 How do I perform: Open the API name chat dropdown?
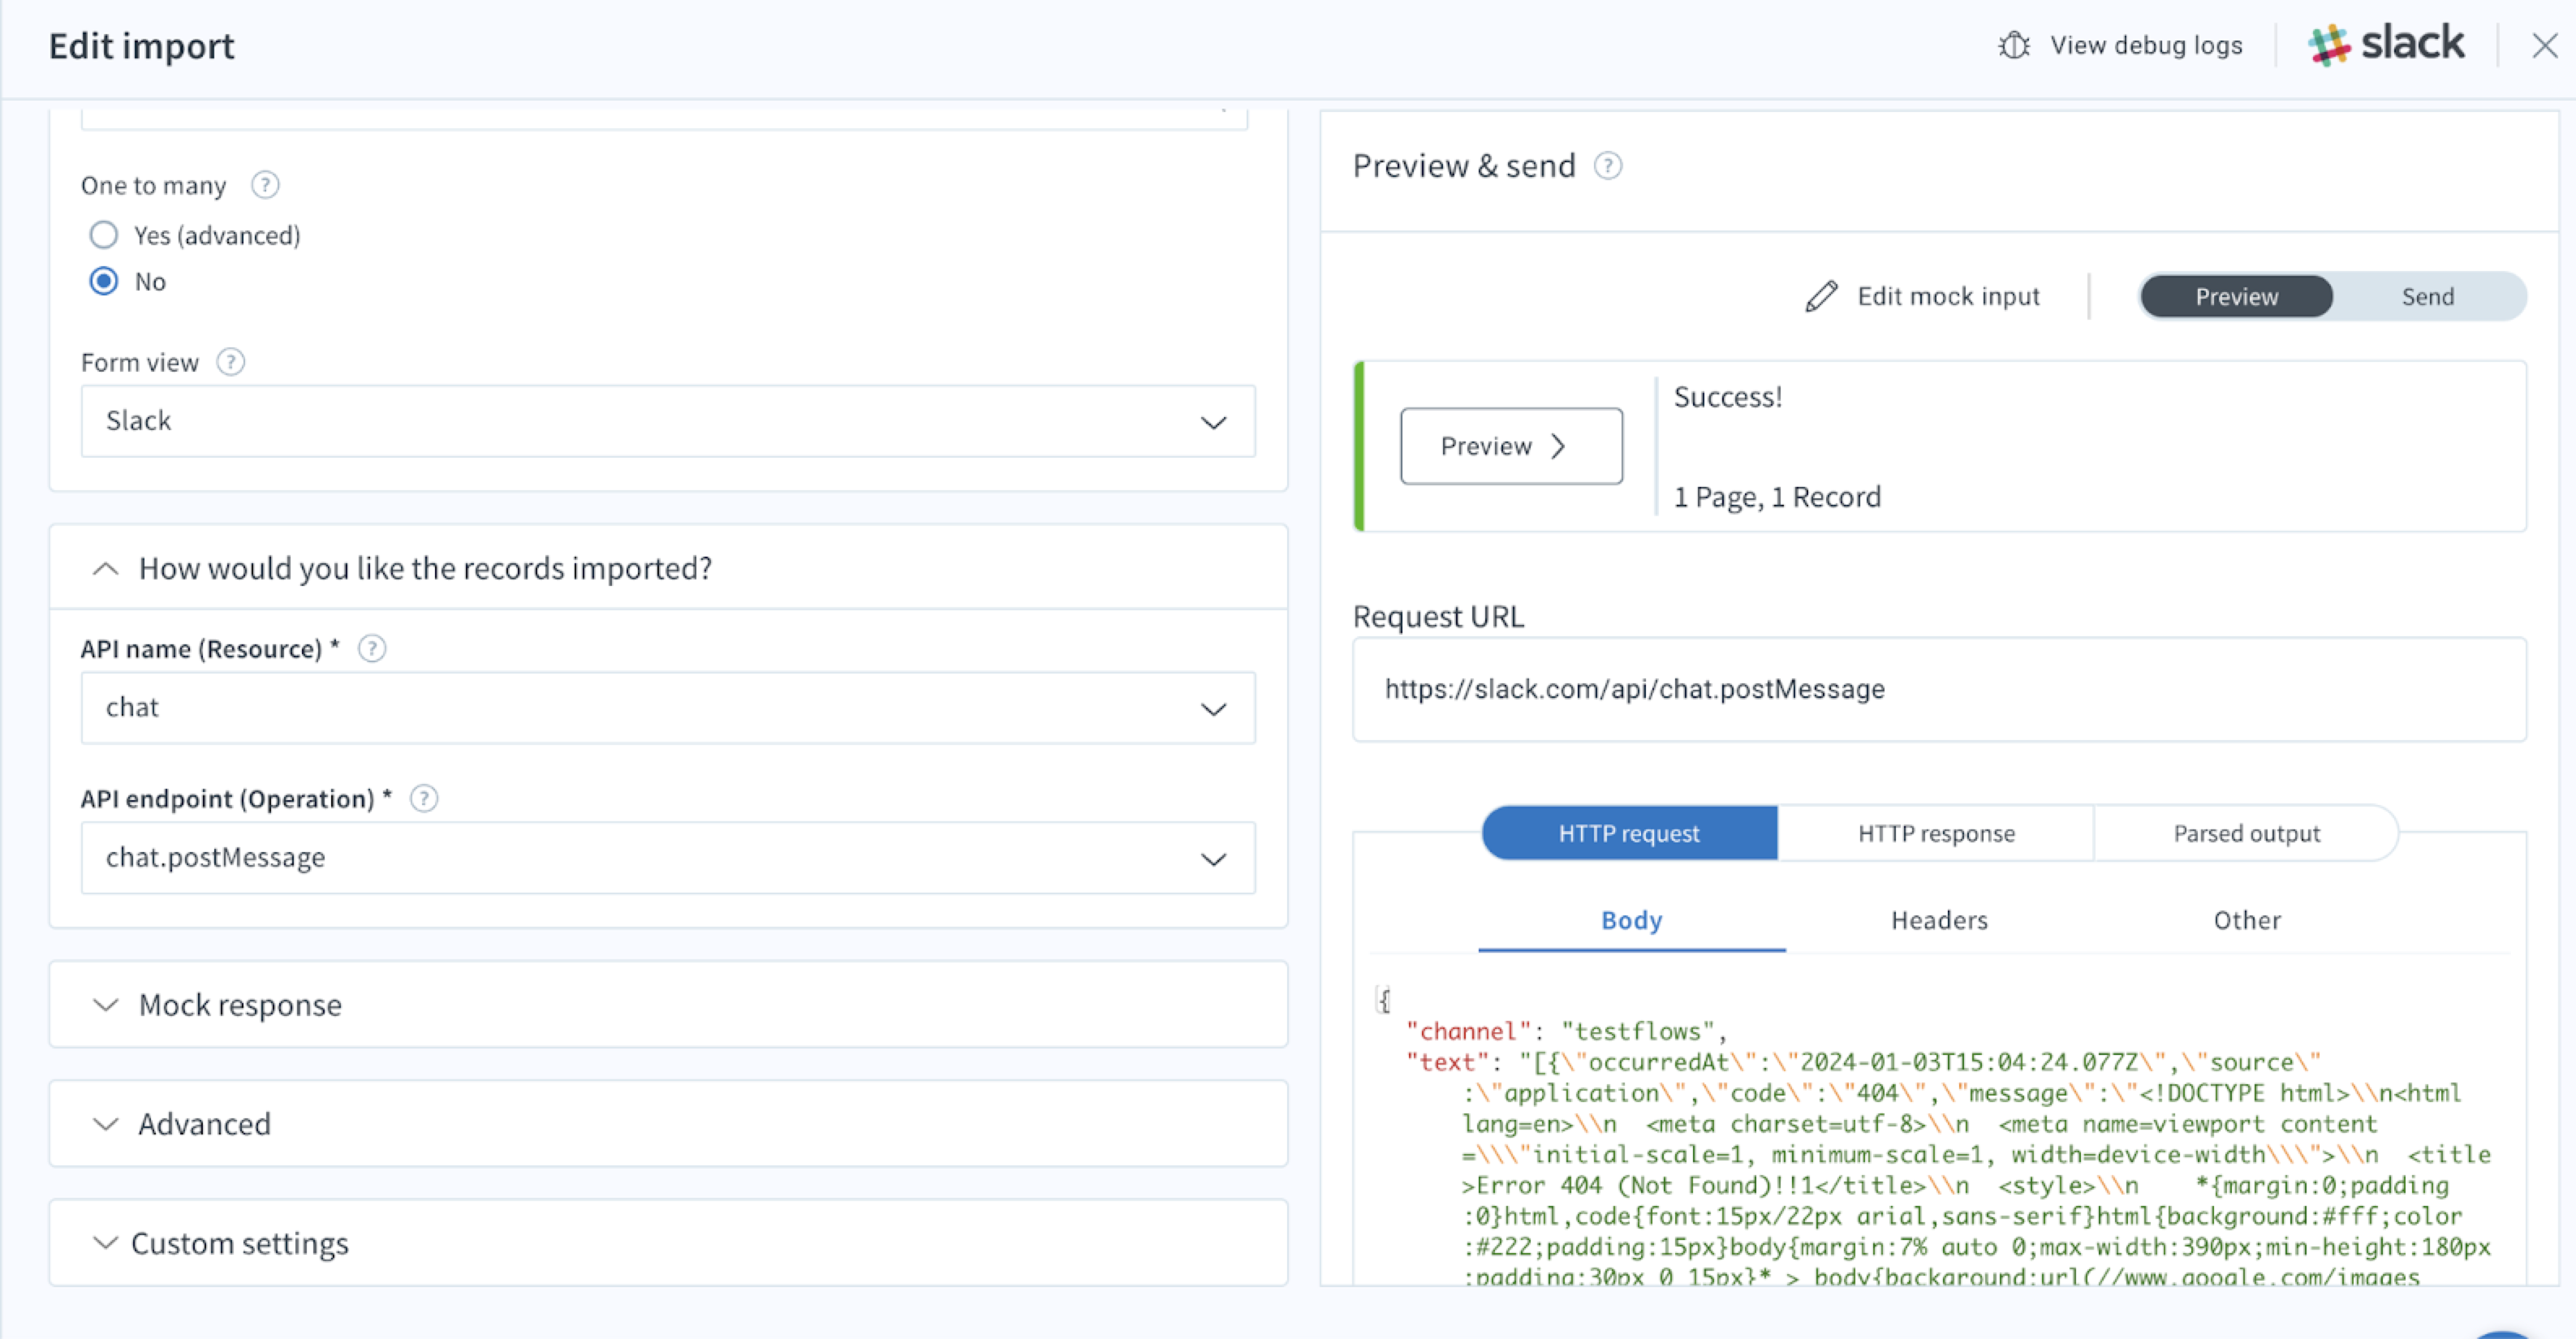668,708
